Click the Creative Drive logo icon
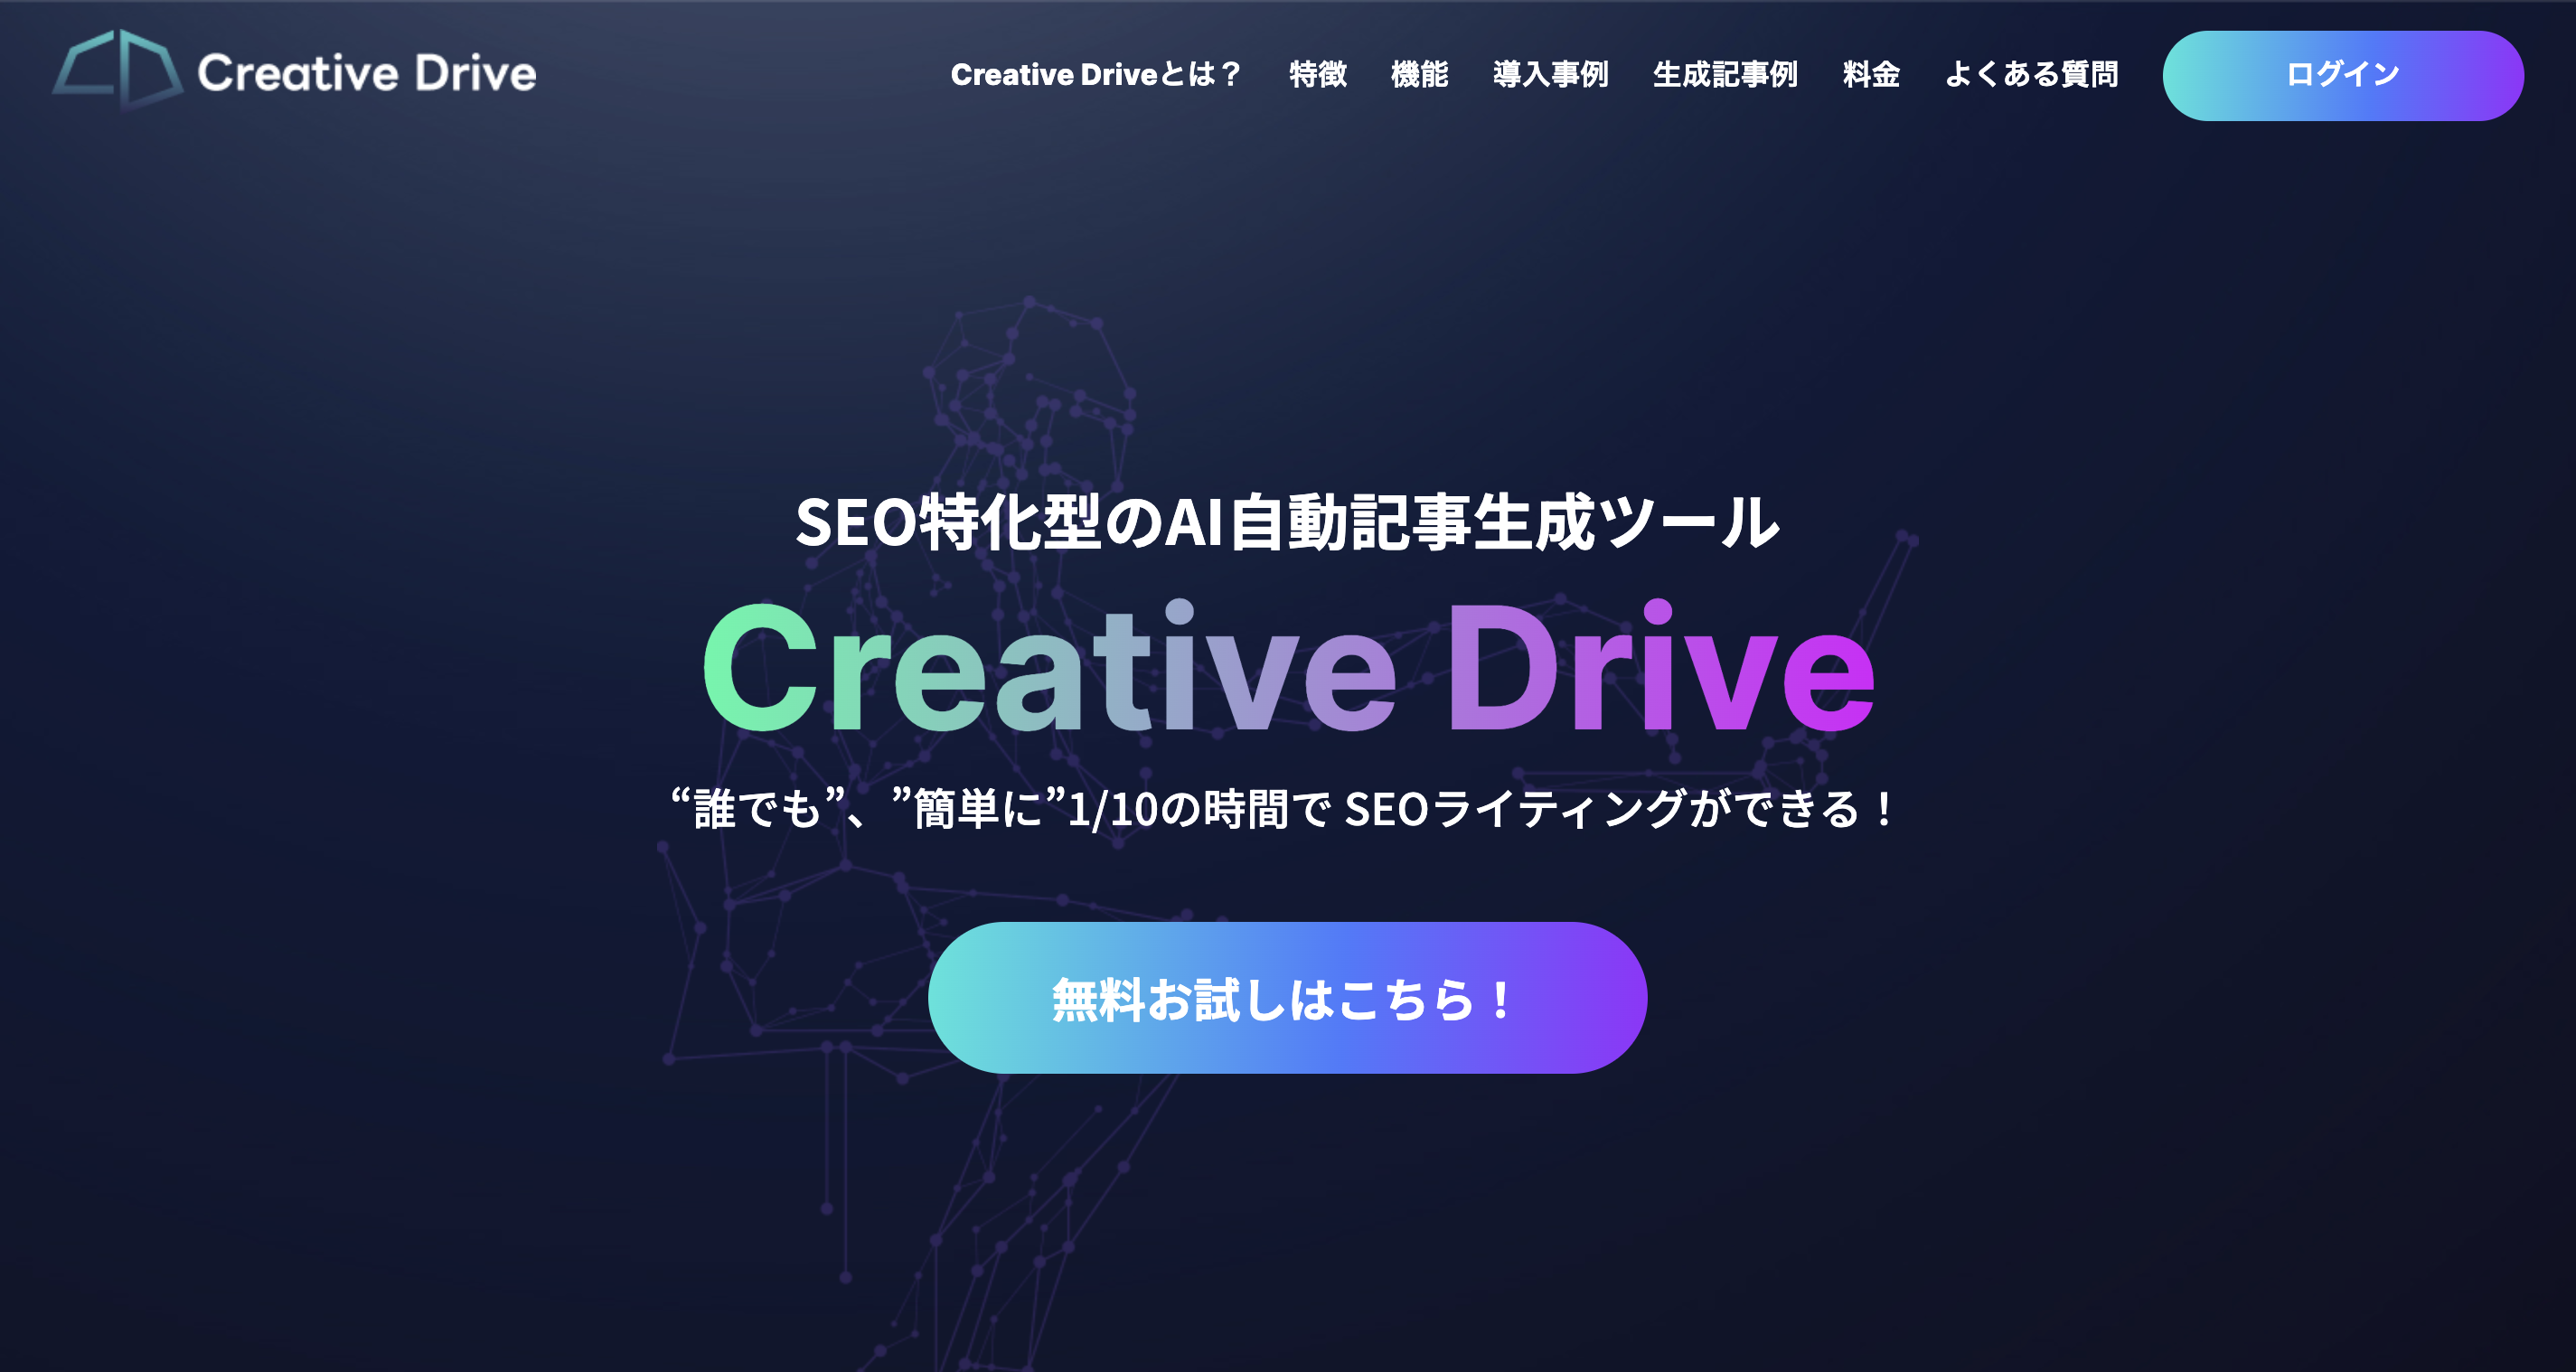The image size is (2576, 1372). [x=111, y=68]
